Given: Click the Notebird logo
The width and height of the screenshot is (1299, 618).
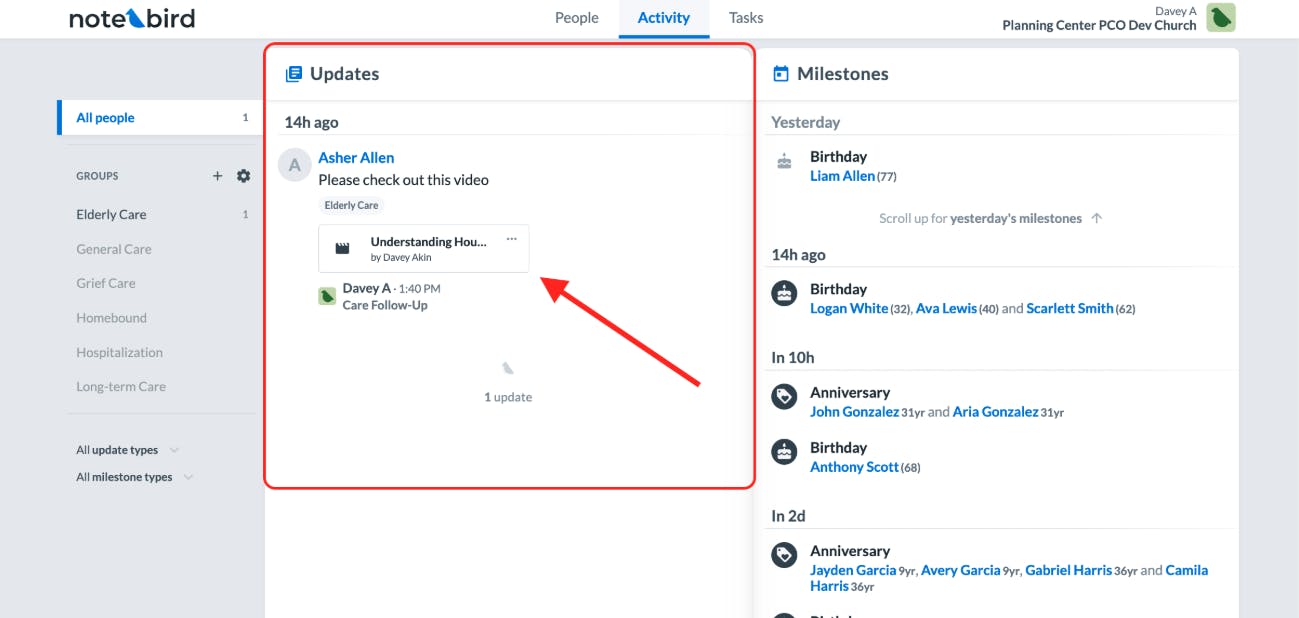Looking at the screenshot, I should pyautogui.click(x=132, y=18).
